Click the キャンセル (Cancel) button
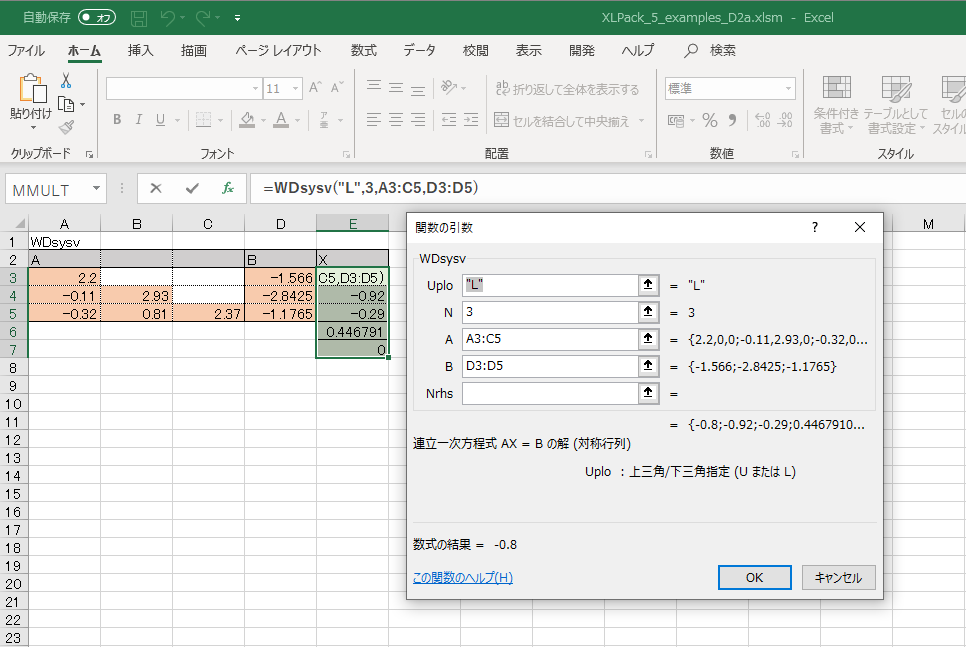The height and width of the screenshot is (647, 966). [838, 577]
